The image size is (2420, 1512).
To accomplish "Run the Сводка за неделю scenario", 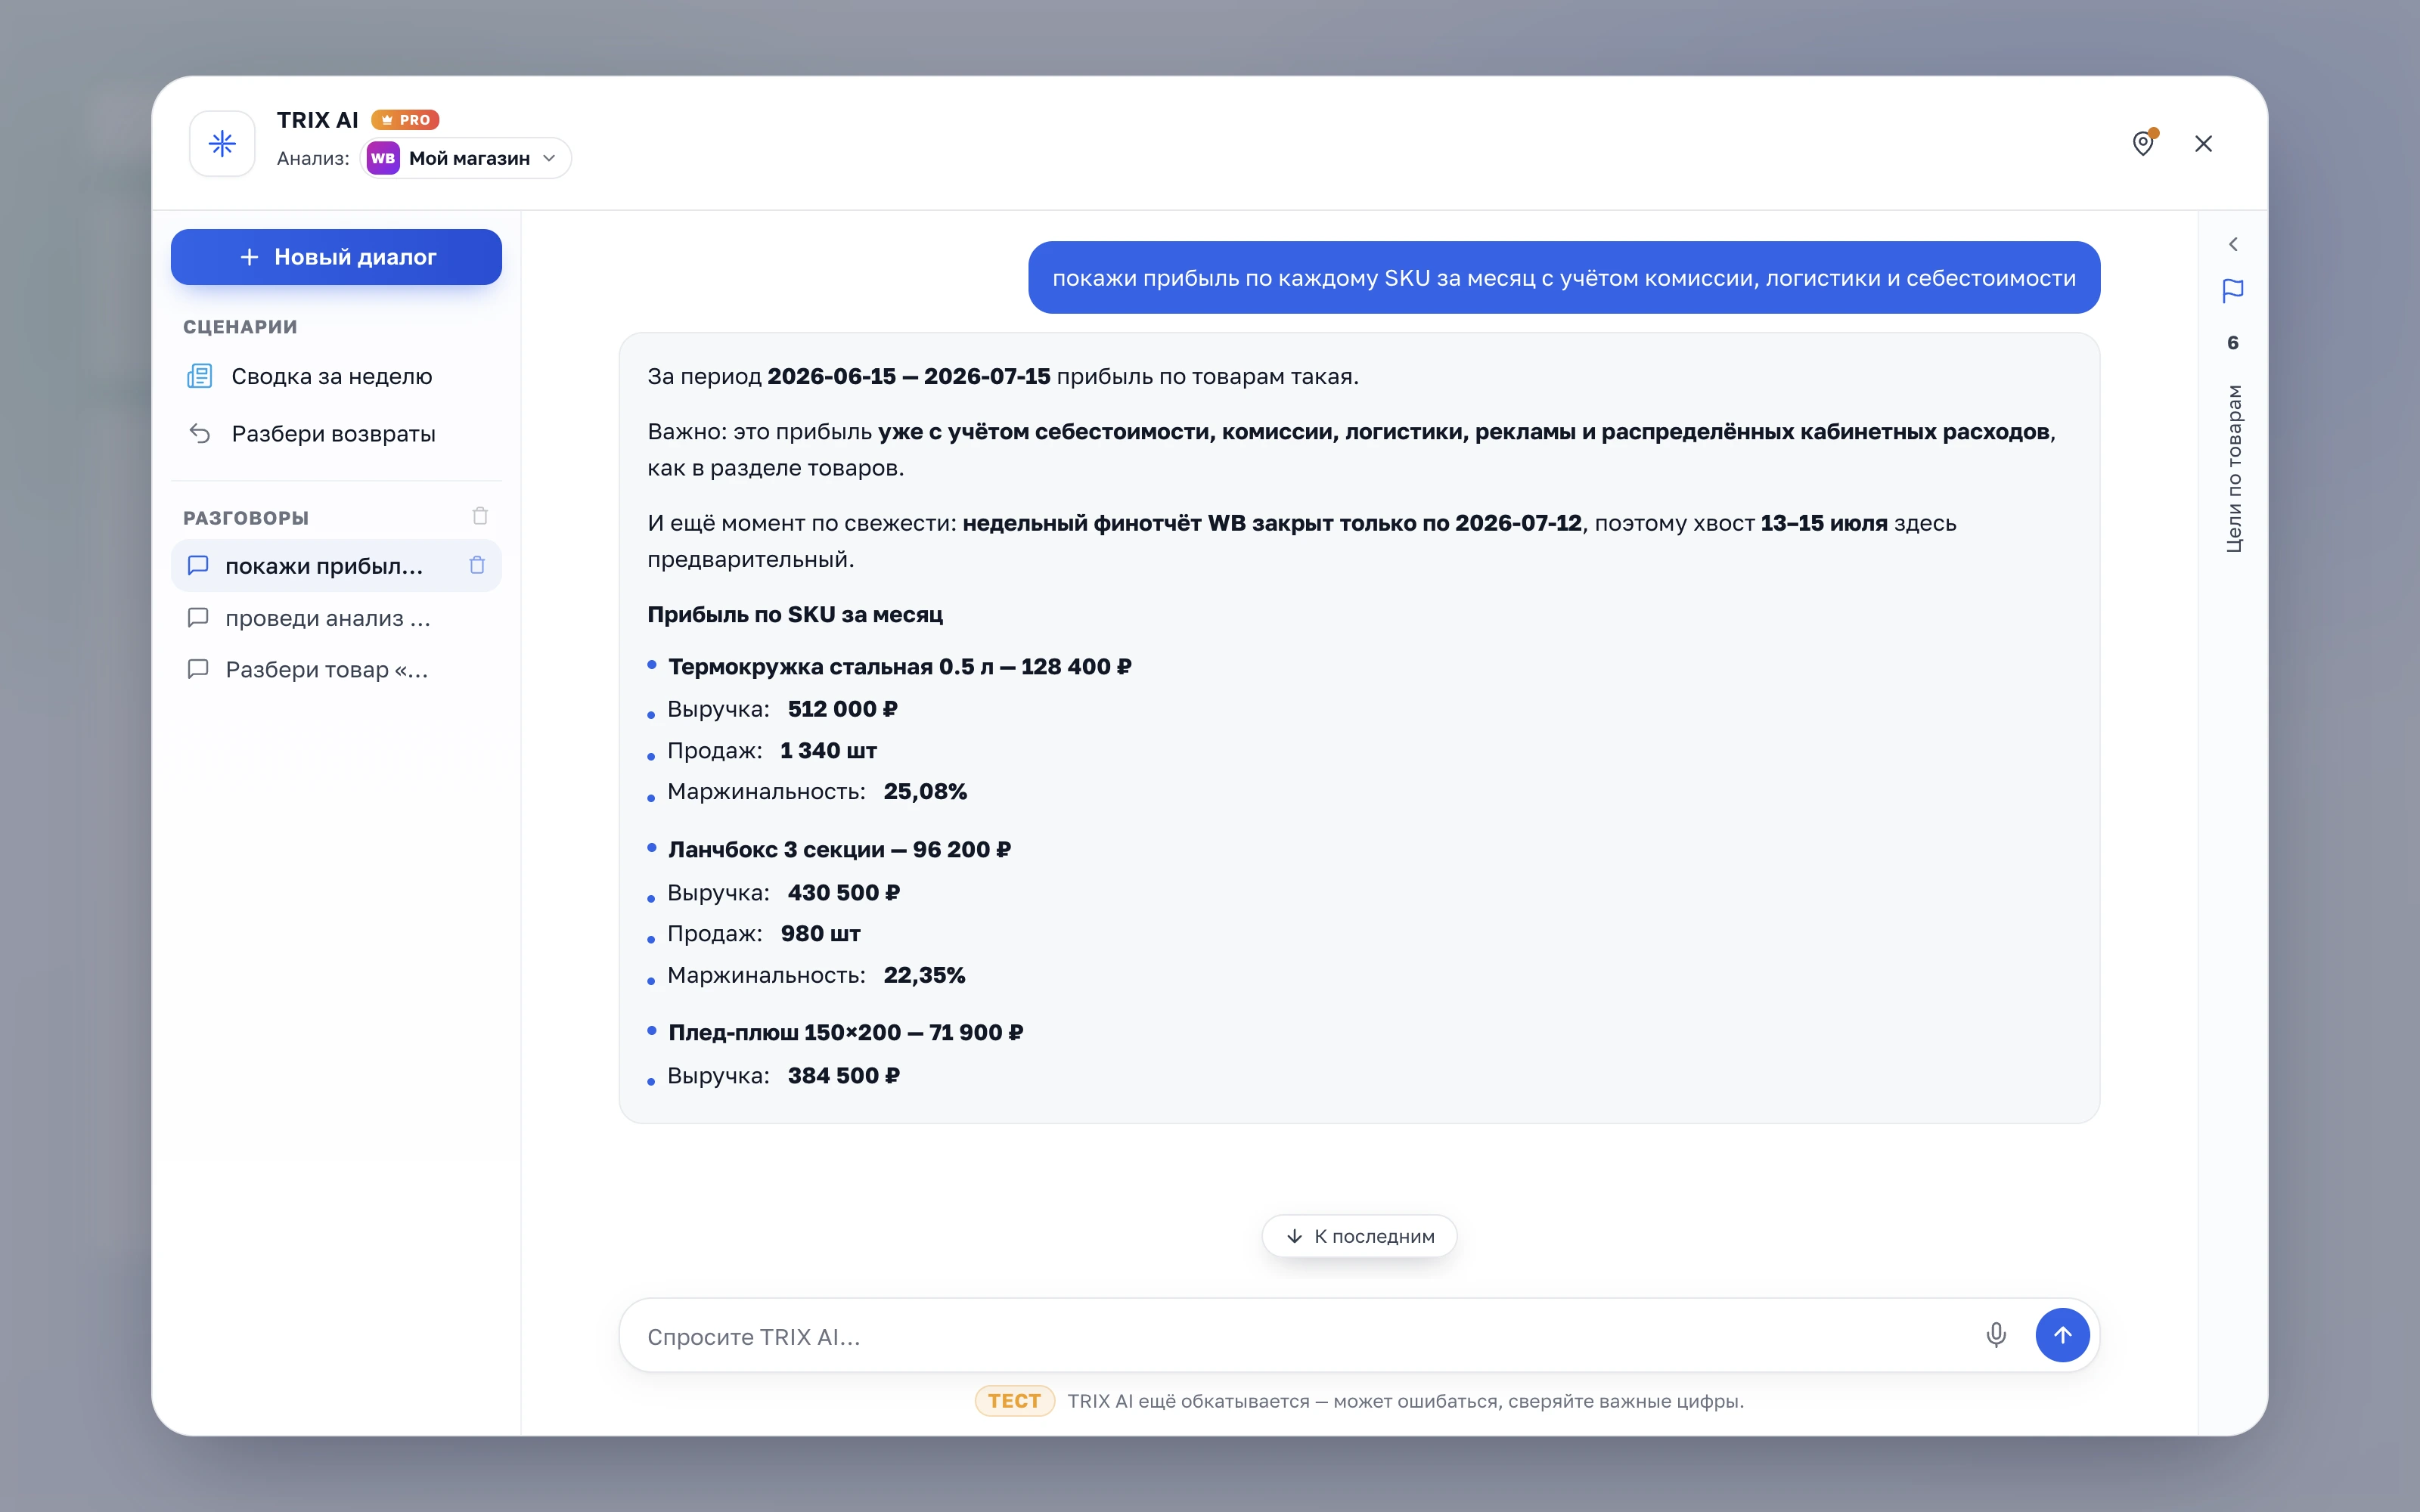I will (x=336, y=376).
